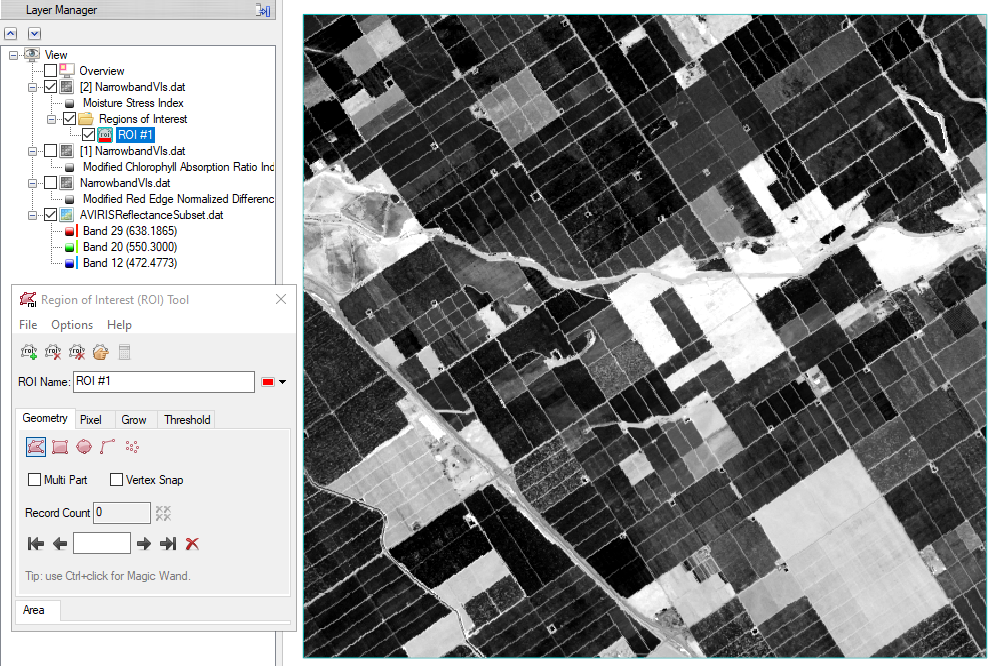The height and width of the screenshot is (666, 993).
Task: Collapse the AVIRISReflectanceSubset.dat layer tree
Action: pyautogui.click(x=33, y=215)
